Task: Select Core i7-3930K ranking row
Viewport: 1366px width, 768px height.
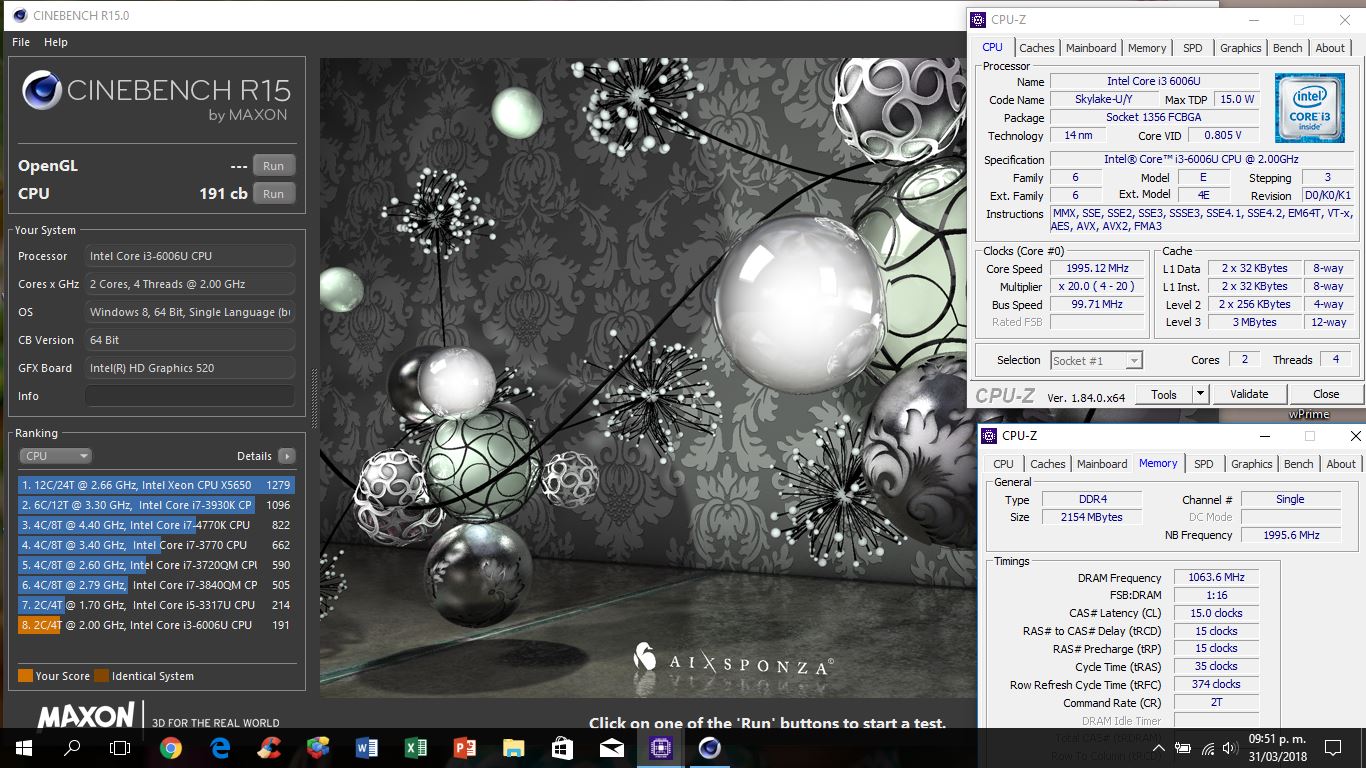Action: point(157,505)
